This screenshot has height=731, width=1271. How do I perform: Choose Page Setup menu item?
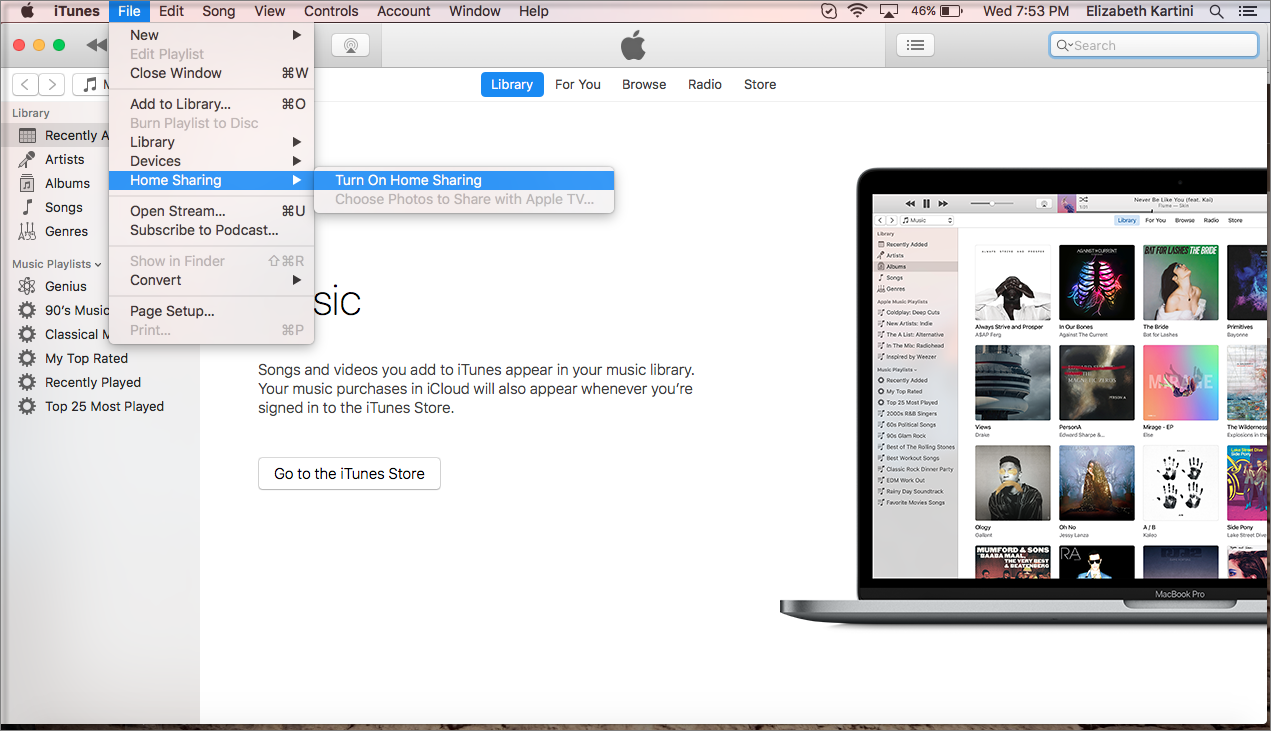click(212, 311)
